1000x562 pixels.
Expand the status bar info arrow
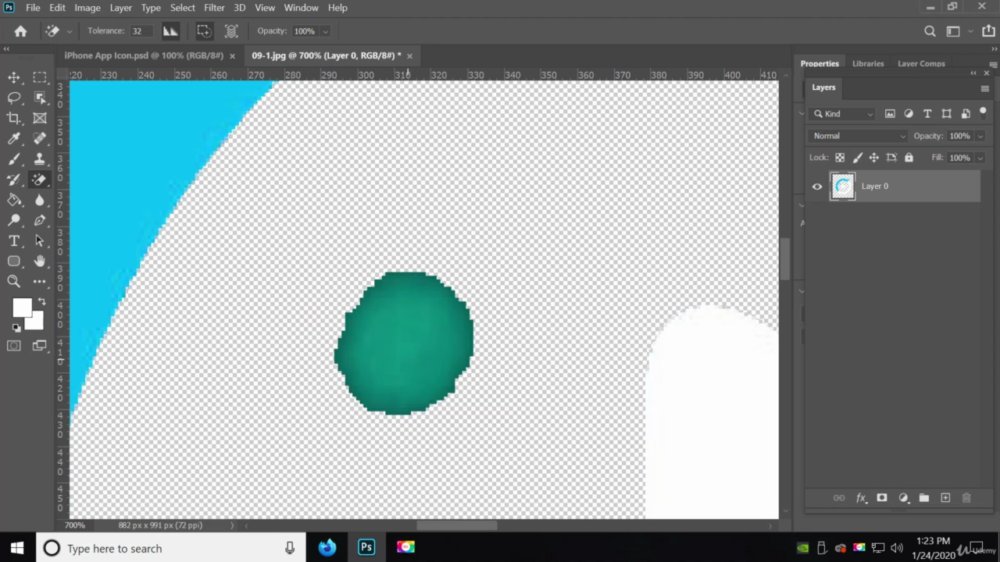pos(232,526)
